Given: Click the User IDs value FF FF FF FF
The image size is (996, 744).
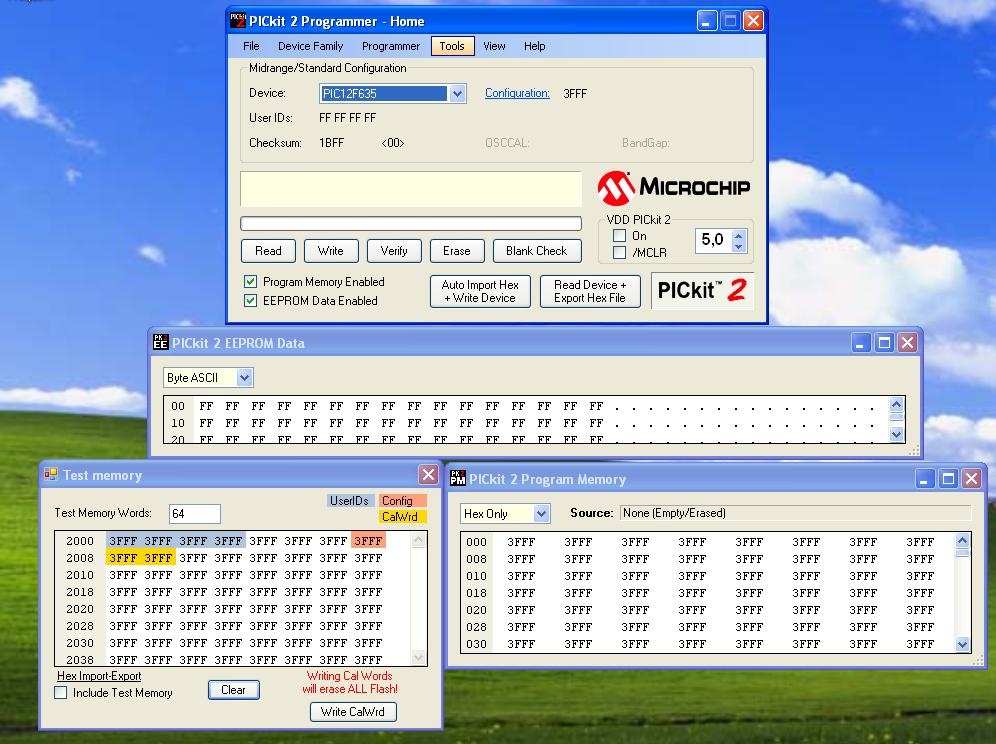Looking at the screenshot, I should pyautogui.click(x=347, y=118).
